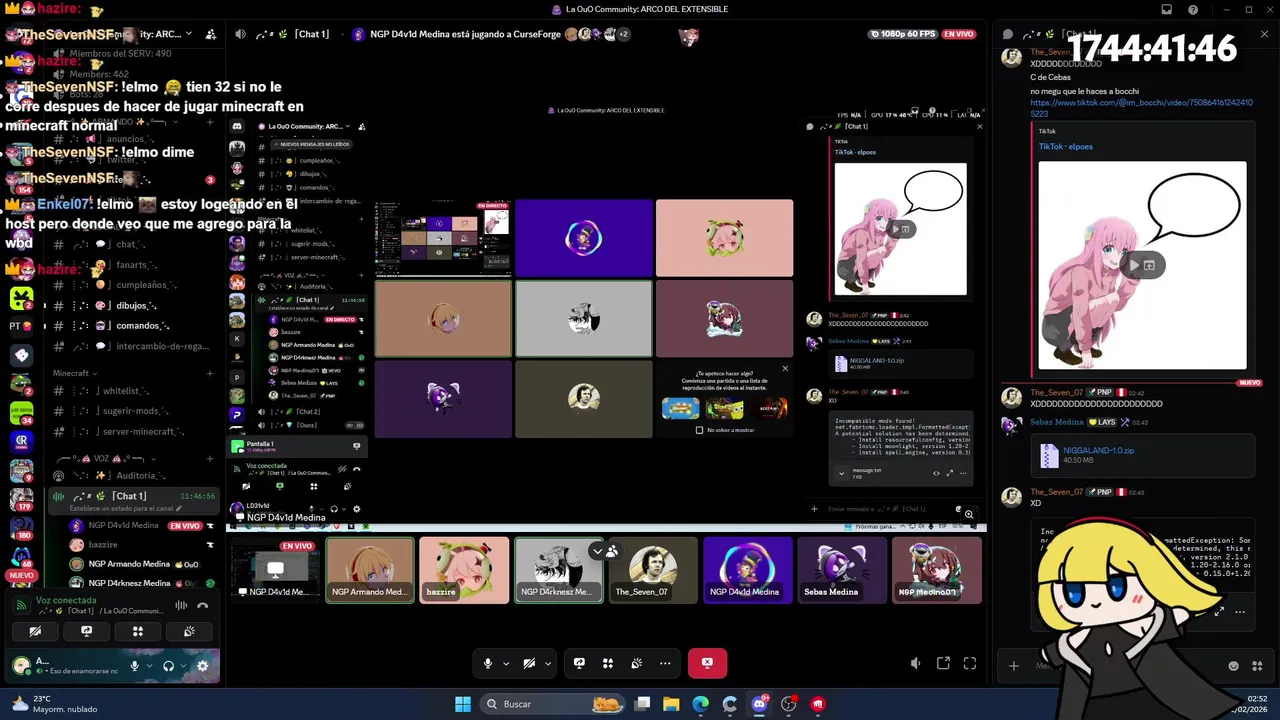Image resolution: width=1280 pixels, height=720 pixels.
Task: Open activities button in voice connected panel
Action: tap(138, 631)
